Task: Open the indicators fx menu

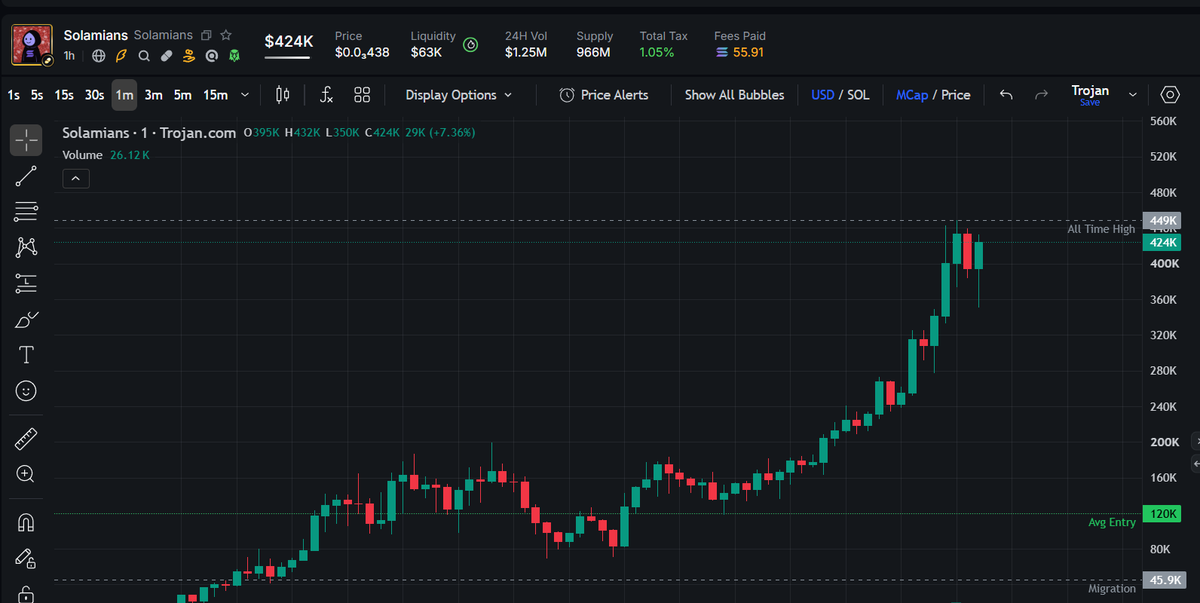Action: tap(326, 95)
